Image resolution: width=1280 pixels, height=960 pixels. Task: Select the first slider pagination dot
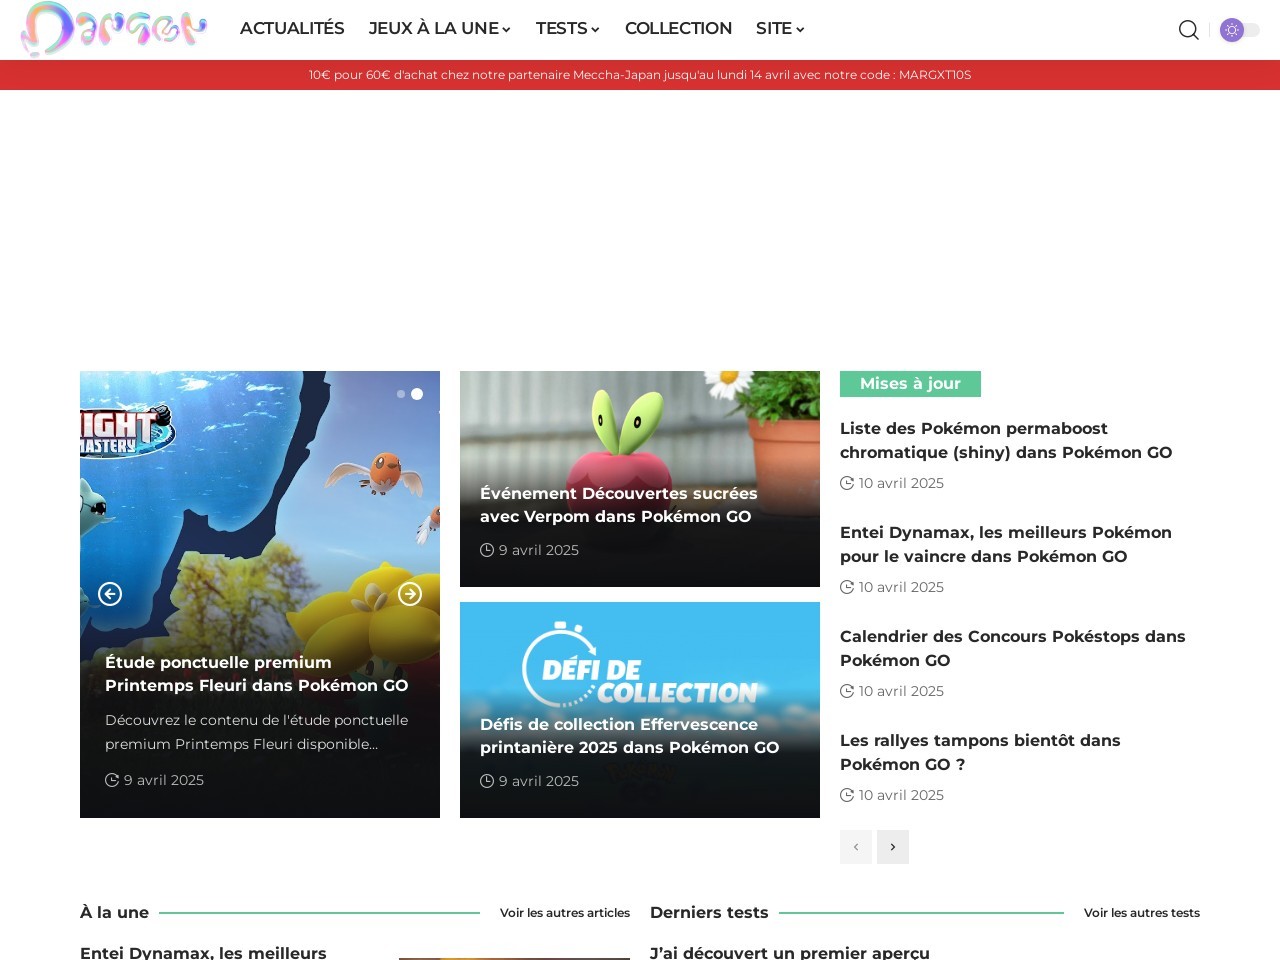(x=401, y=394)
